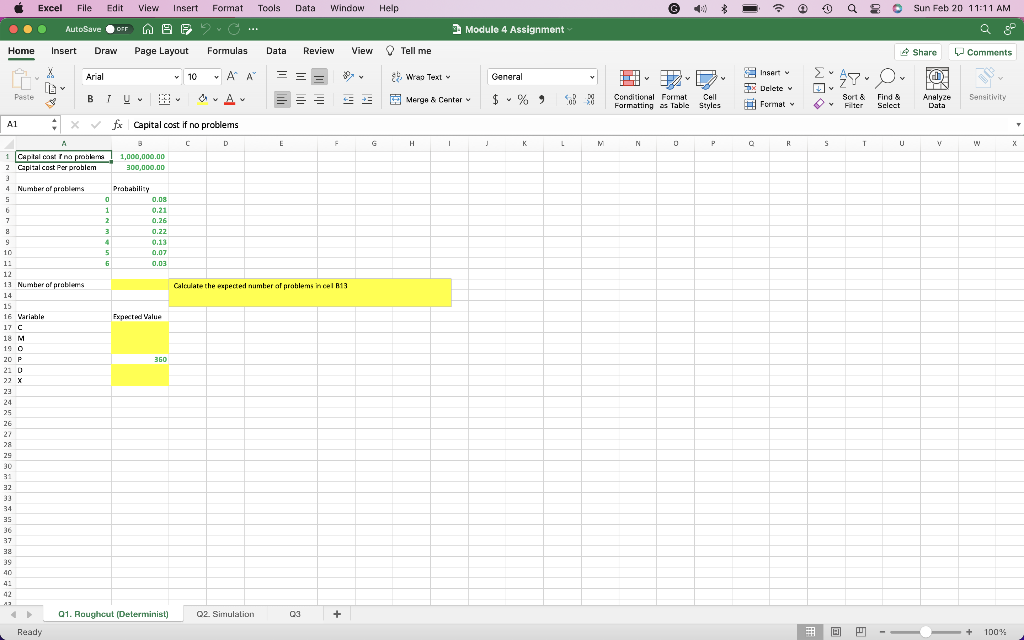The height and width of the screenshot is (640, 1024).
Task: Toggle bold formatting
Action: point(91,101)
